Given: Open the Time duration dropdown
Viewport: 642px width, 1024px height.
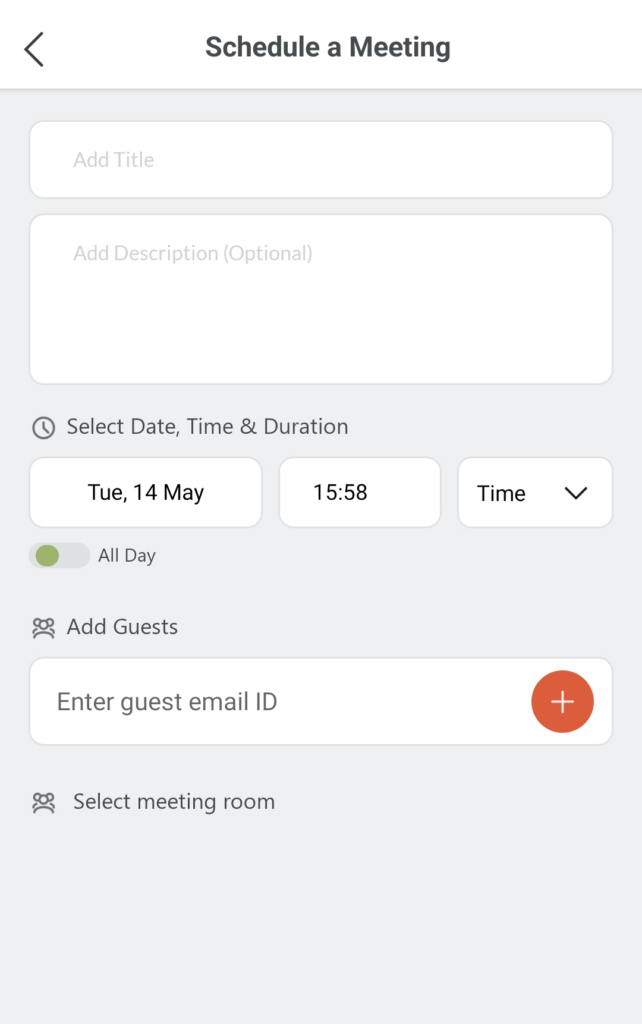Looking at the screenshot, I should click(534, 493).
